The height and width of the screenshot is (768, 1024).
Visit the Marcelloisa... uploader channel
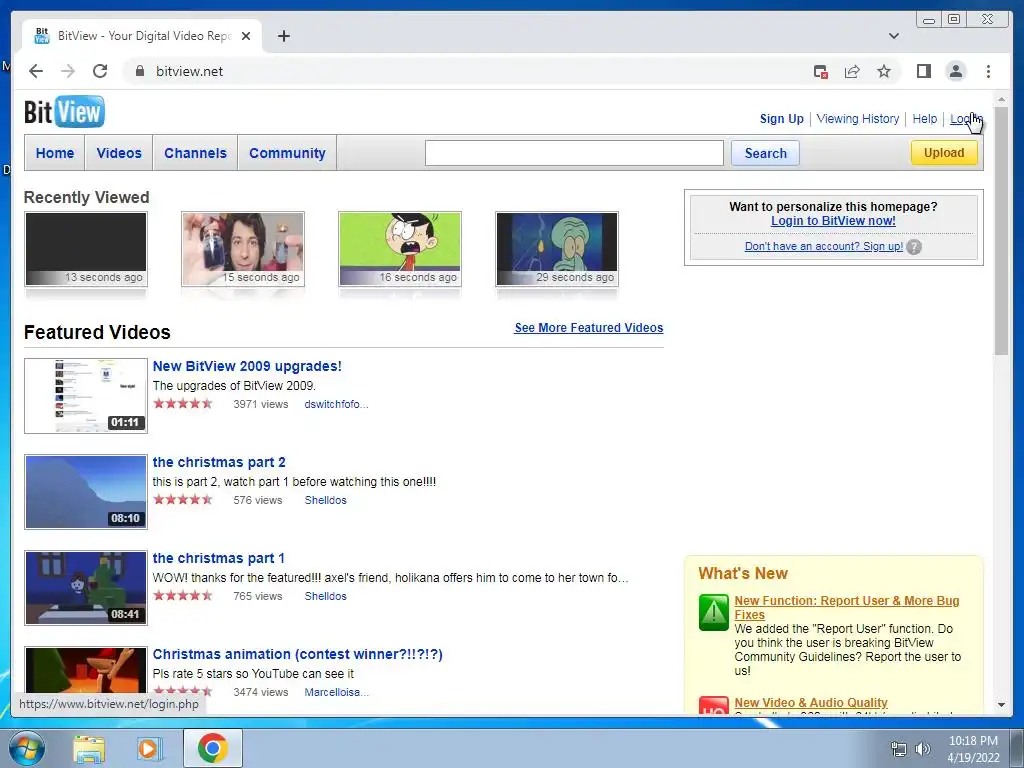tap(336, 692)
